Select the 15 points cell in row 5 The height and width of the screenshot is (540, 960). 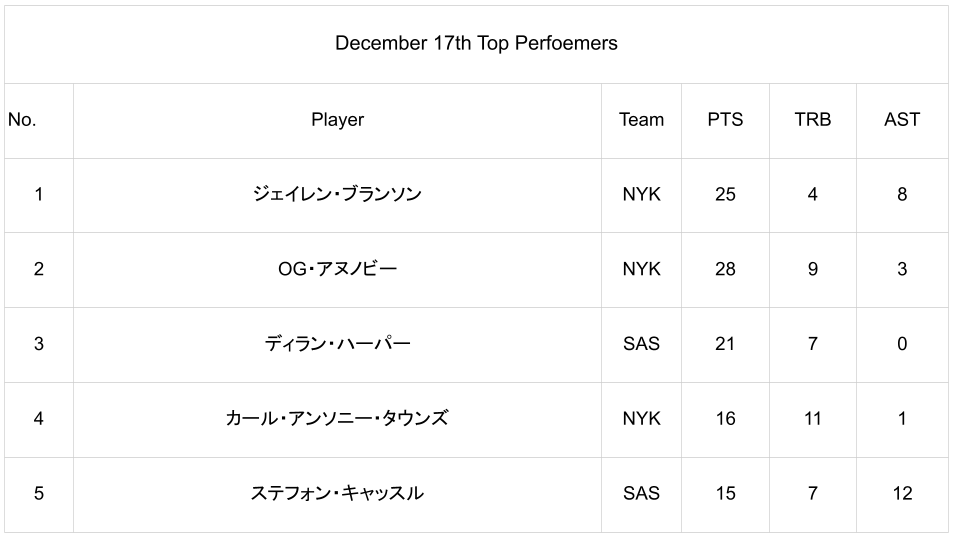[725, 493]
